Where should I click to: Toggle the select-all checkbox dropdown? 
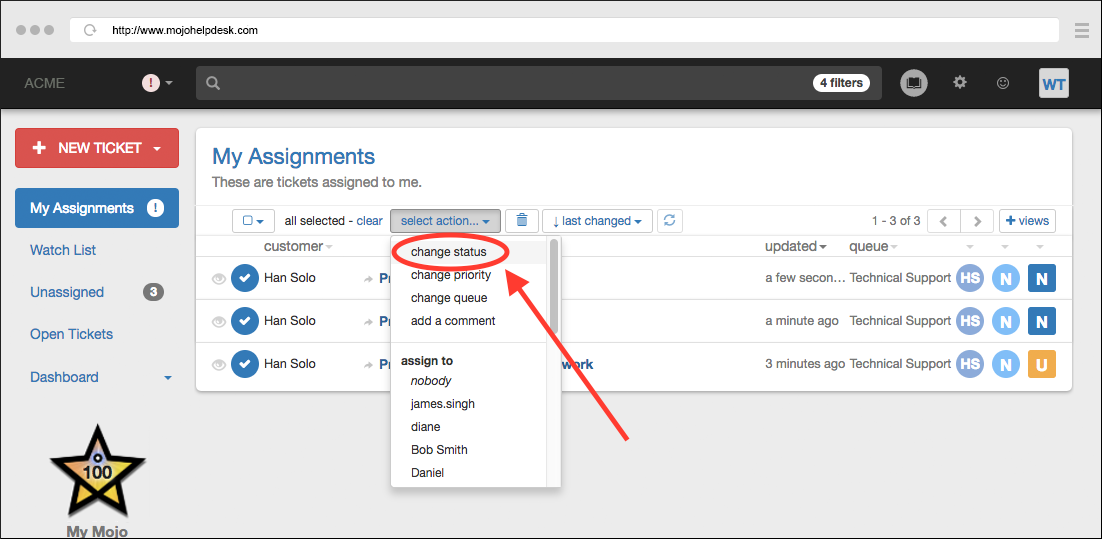[x=253, y=221]
